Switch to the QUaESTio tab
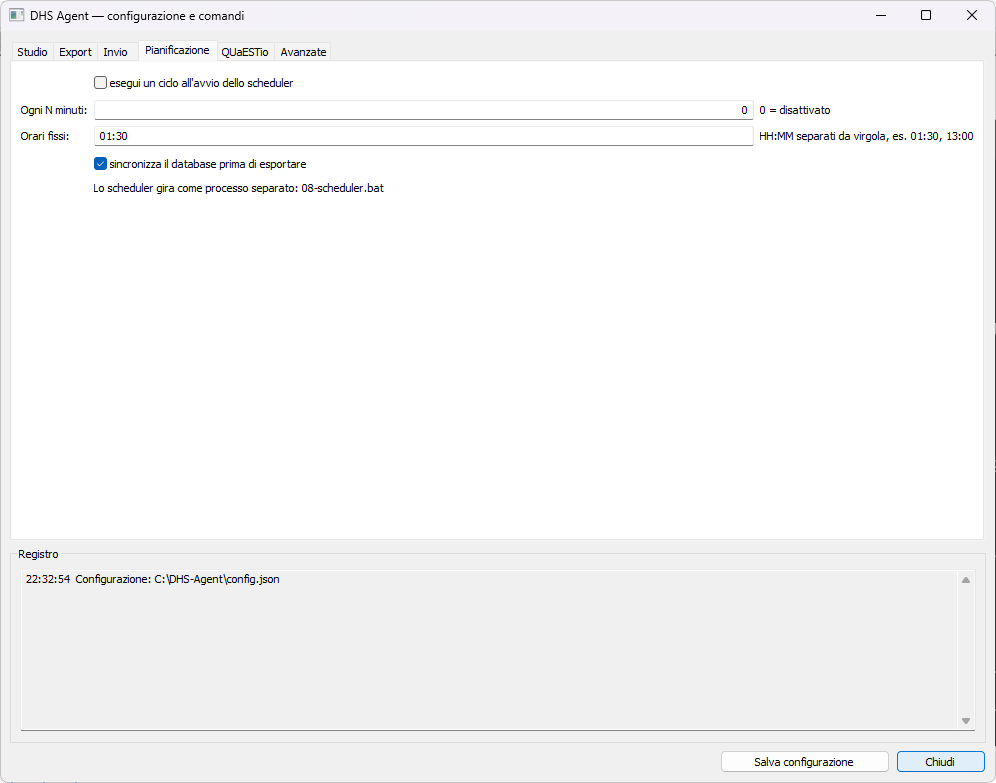This screenshot has height=783, width=996. (x=245, y=52)
